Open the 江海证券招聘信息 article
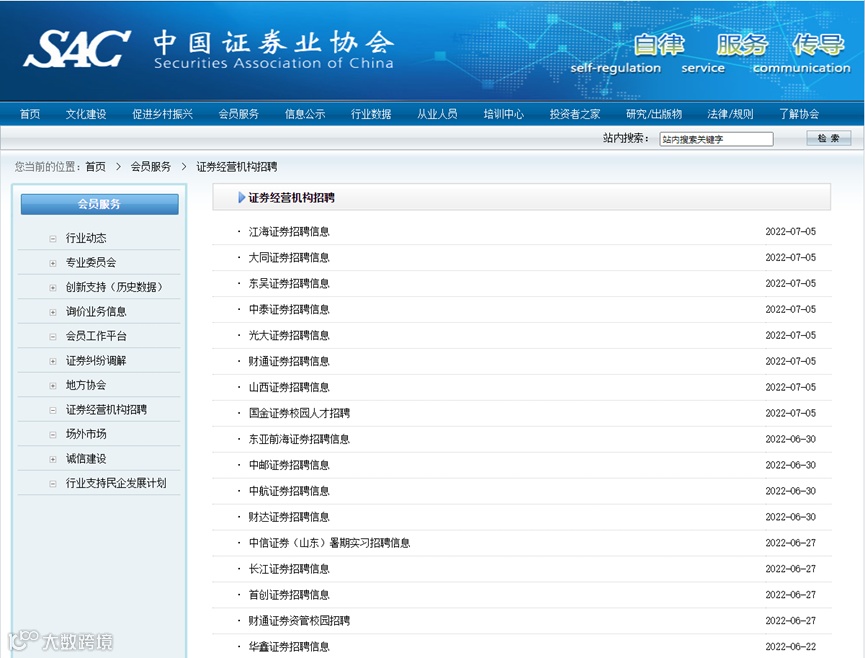865x658 pixels. [289, 232]
